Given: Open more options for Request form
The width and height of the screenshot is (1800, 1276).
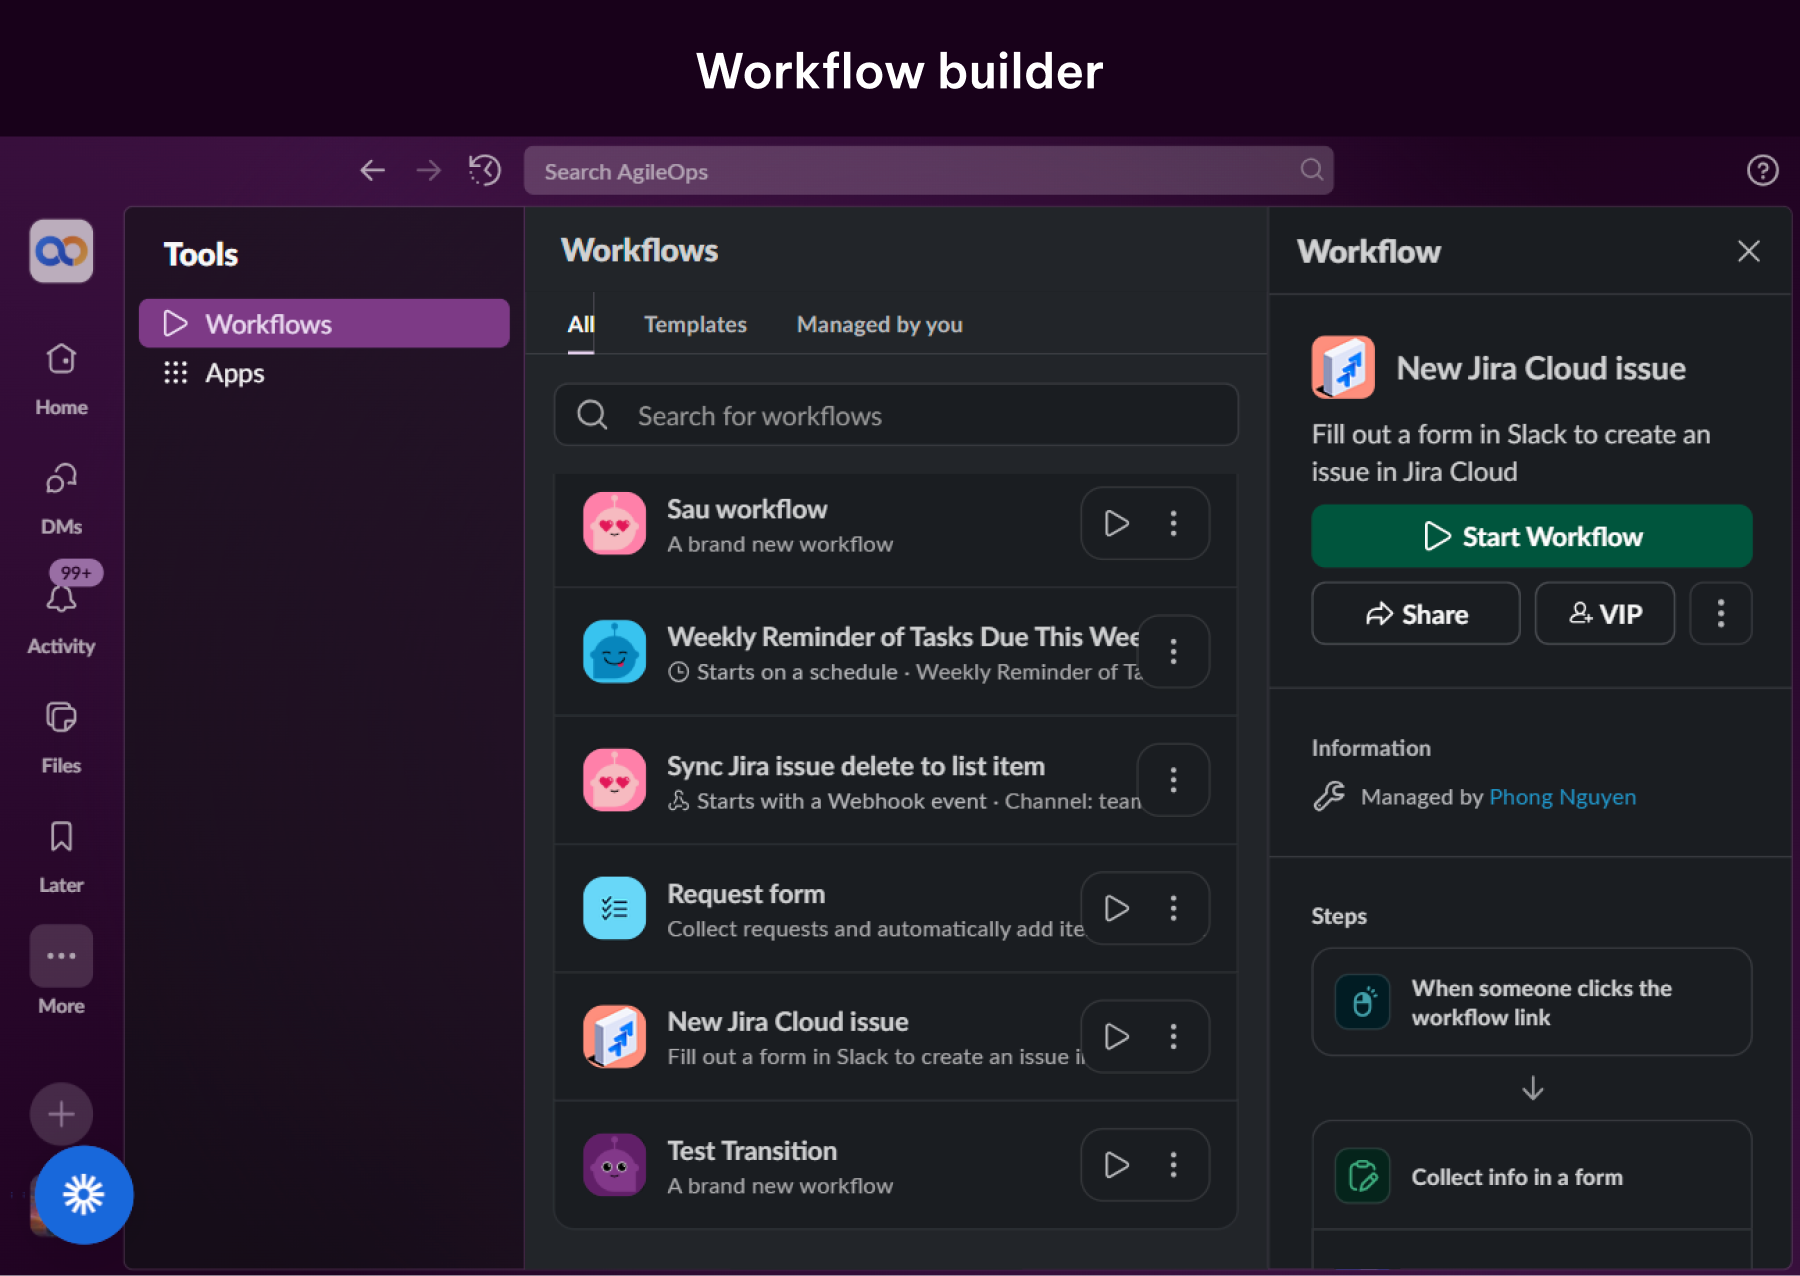Looking at the screenshot, I should (x=1174, y=908).
